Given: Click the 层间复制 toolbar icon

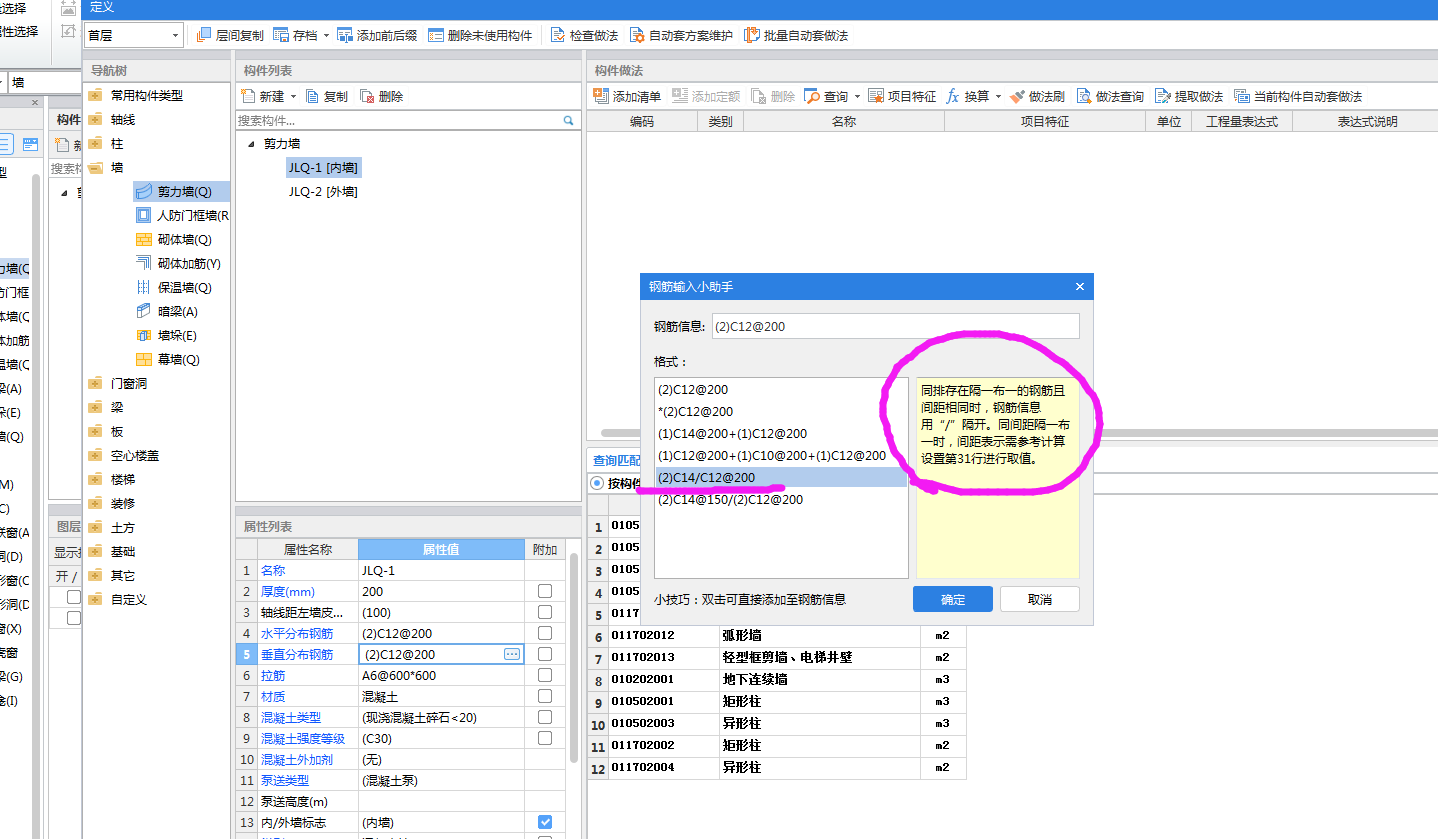Looking at the screenshot, I should [x=204, y=35].
